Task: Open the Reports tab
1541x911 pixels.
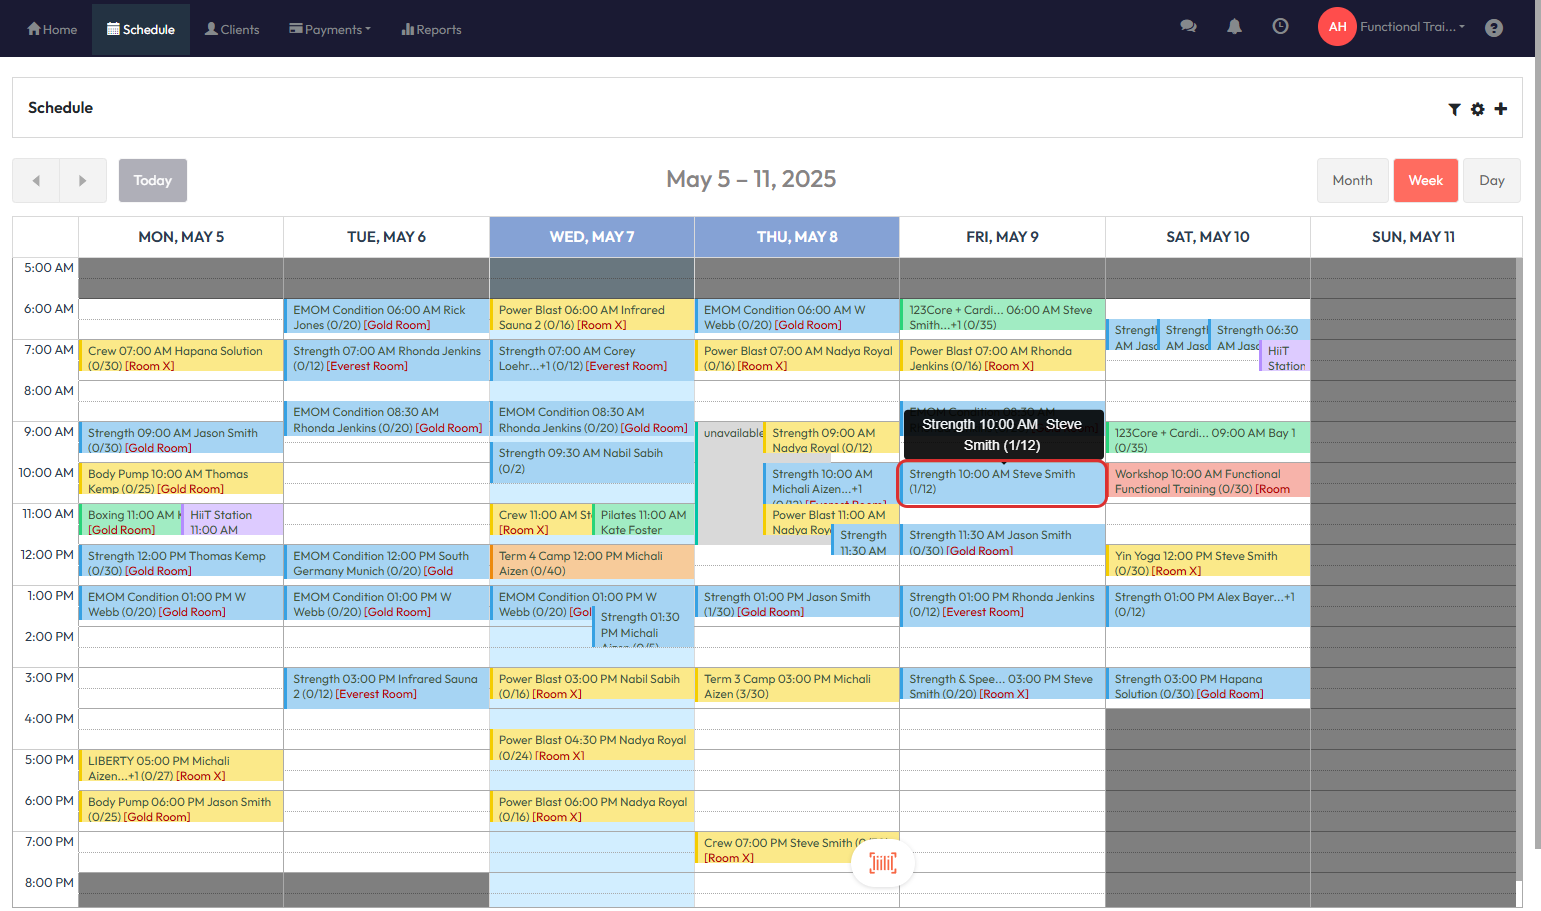Action: 431,29
